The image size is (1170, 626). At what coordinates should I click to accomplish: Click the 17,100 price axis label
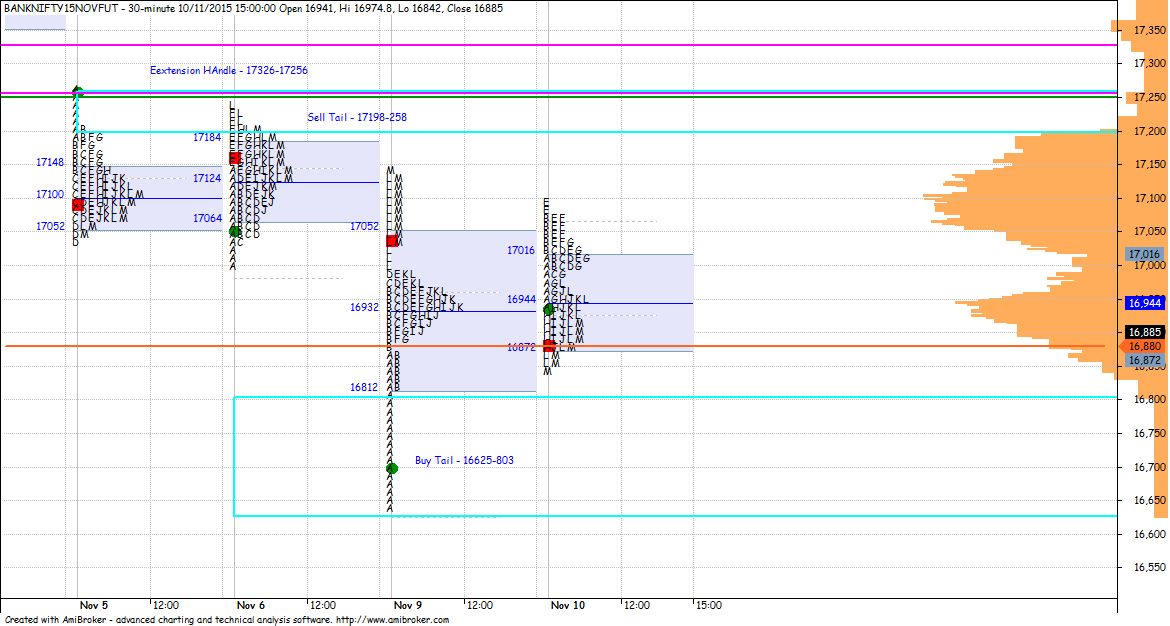[x=1150, y=198]
